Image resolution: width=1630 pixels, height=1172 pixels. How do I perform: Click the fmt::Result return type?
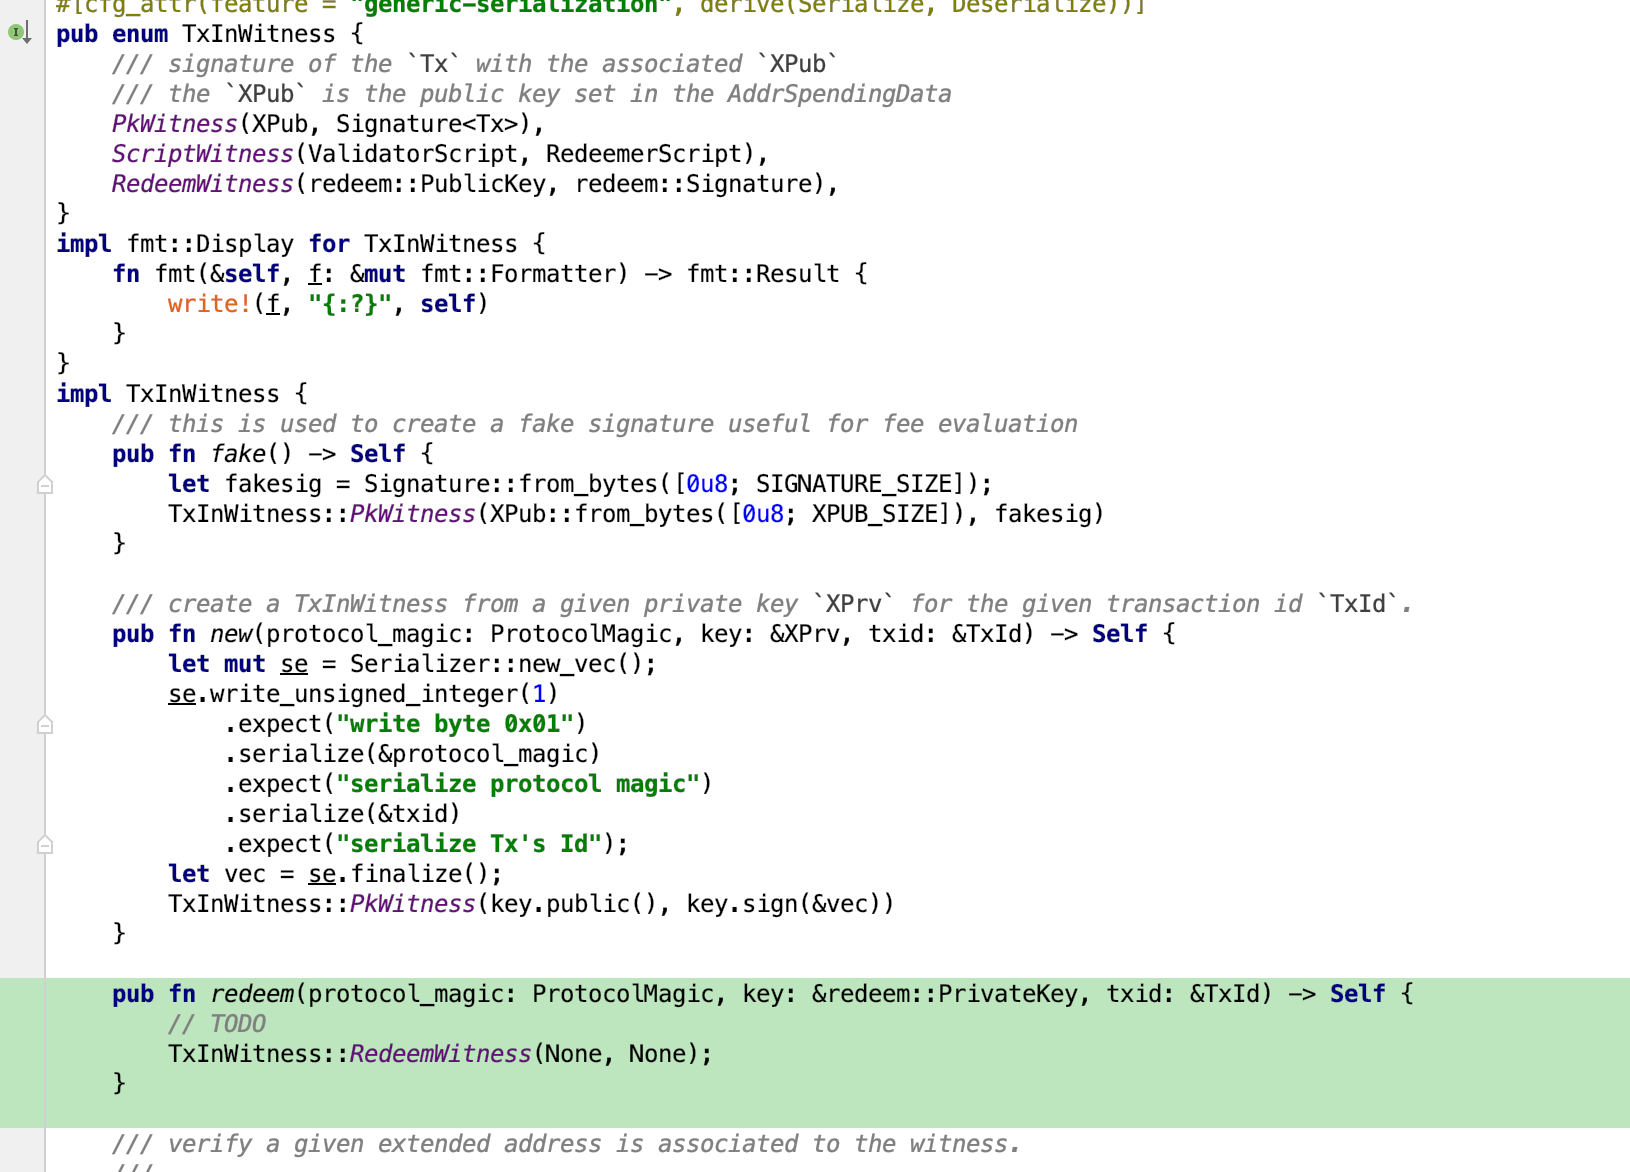[x=763, y=274]
